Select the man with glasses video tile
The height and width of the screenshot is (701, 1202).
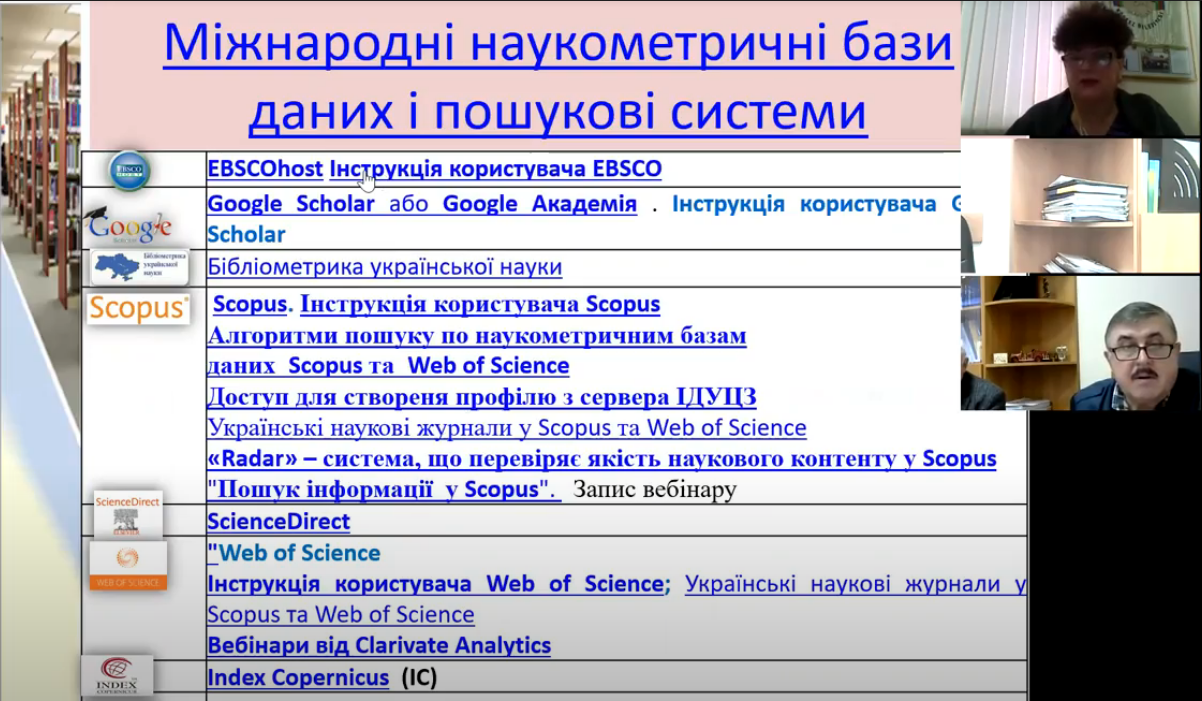pyautogui.click(x=1081, y=343)
